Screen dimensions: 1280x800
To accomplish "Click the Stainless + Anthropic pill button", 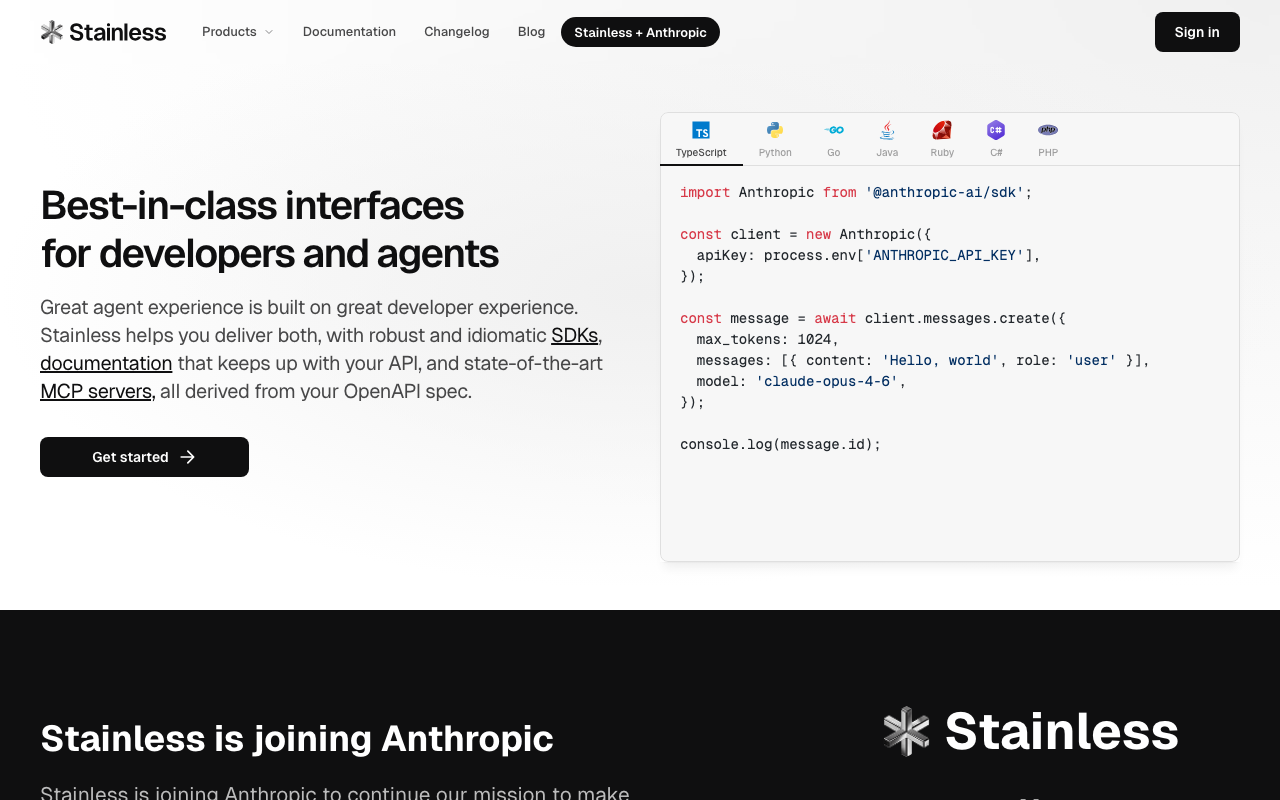I will [x=640, y=32].
